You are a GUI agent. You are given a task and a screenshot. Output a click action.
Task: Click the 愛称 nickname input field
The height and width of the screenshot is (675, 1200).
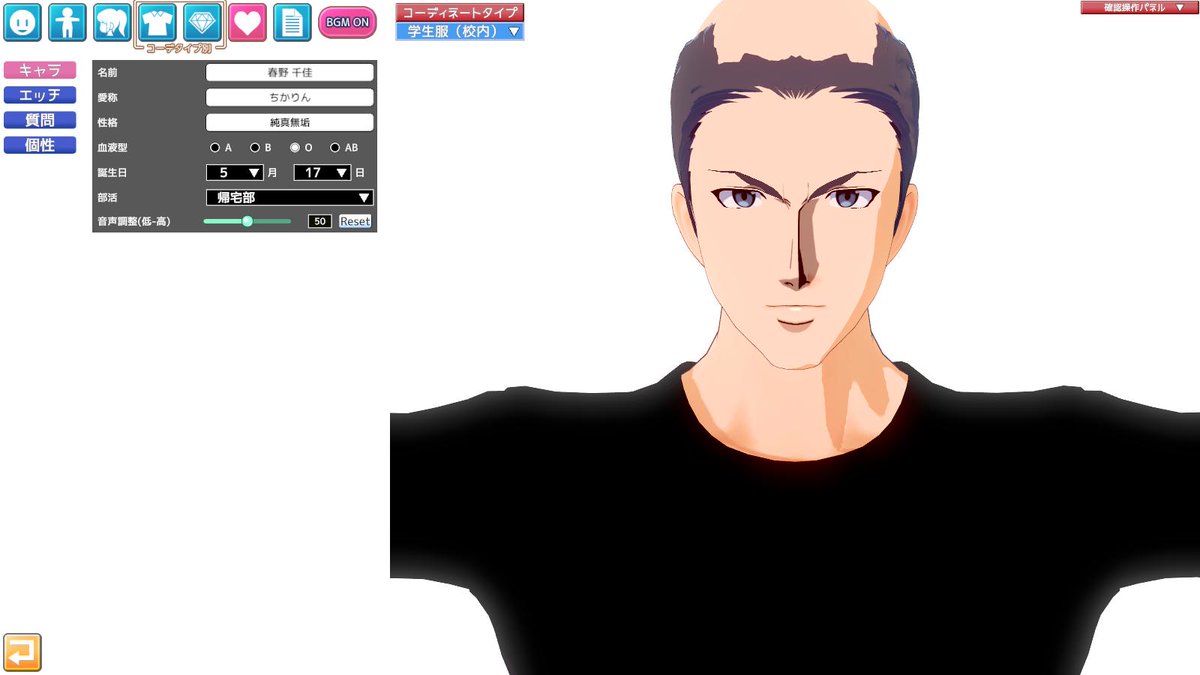[290, 97]
